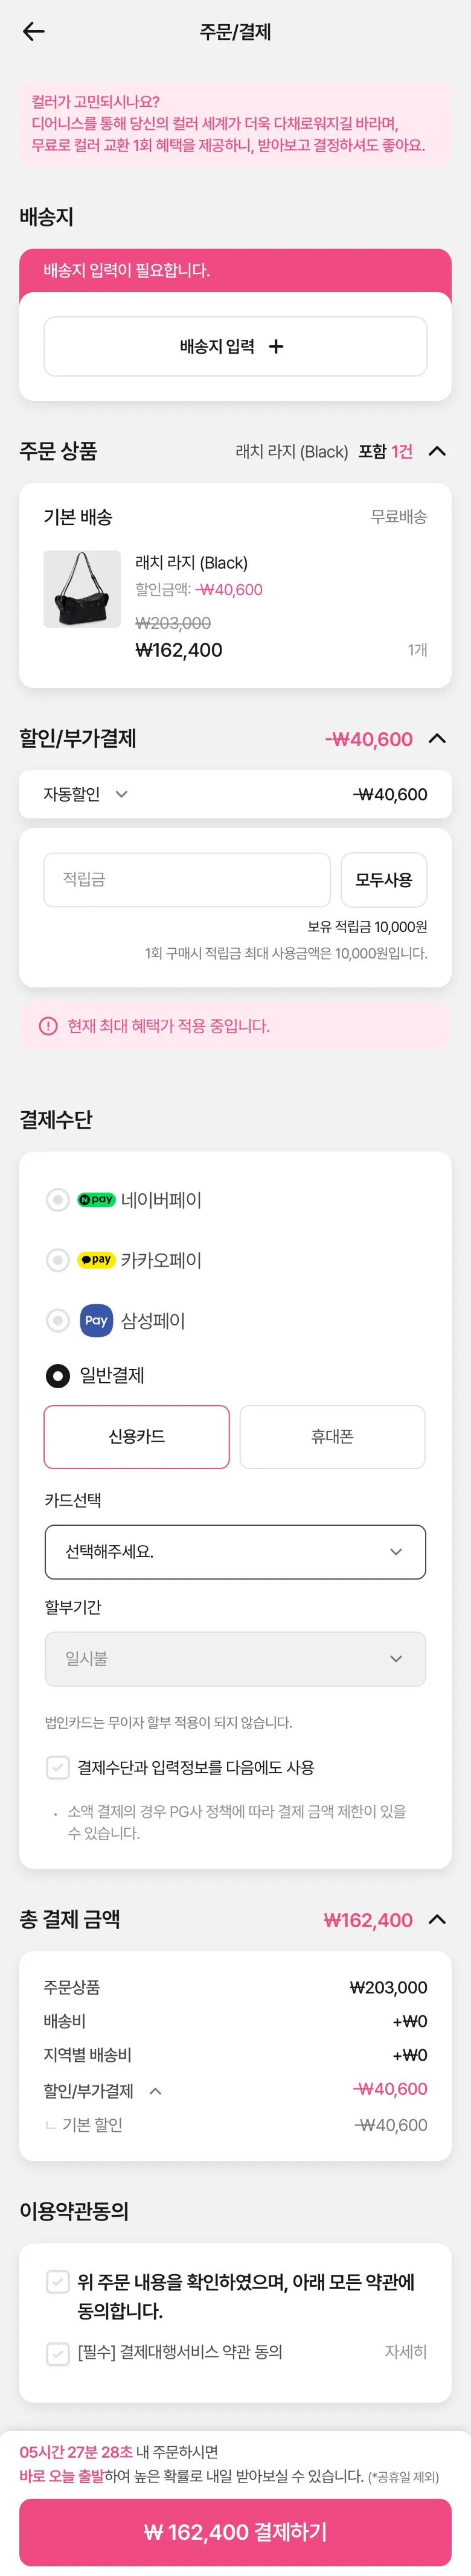Open the 카드선택 dropdown

[x=235, y=1551]
